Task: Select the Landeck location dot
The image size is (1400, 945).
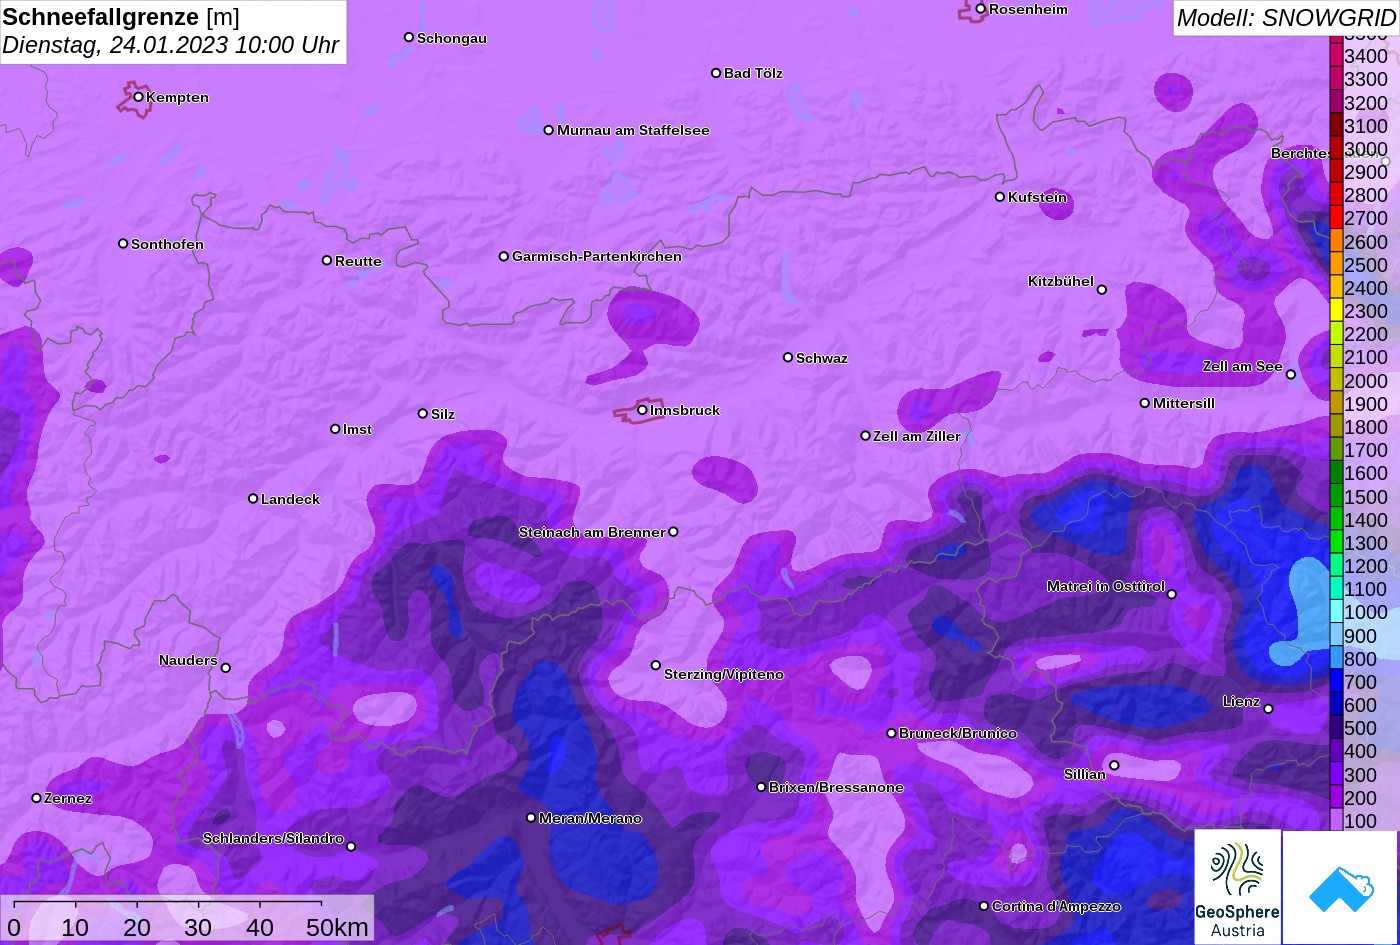Action: [253, 498]
